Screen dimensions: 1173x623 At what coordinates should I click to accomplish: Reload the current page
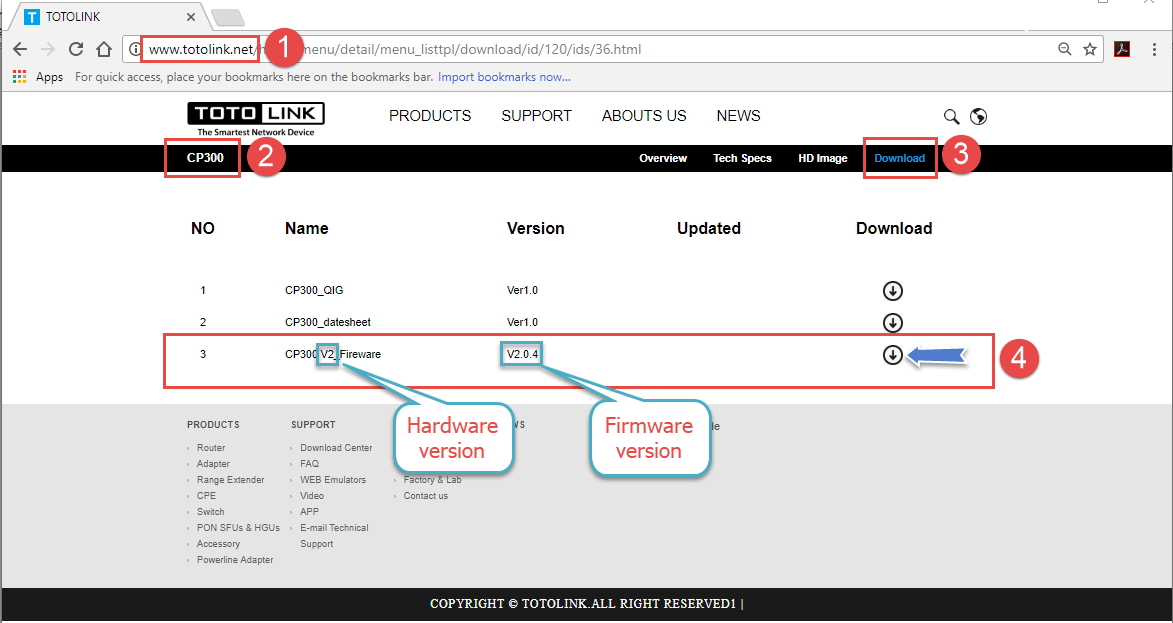tap(76, 50)
